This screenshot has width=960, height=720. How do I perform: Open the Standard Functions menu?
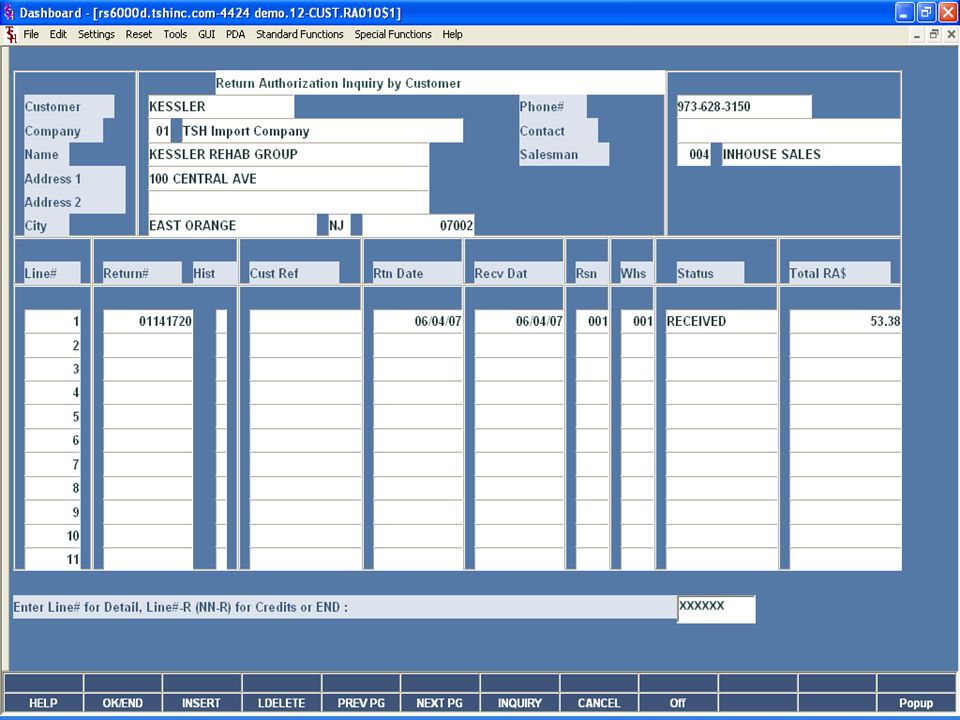tap(299, 34)
